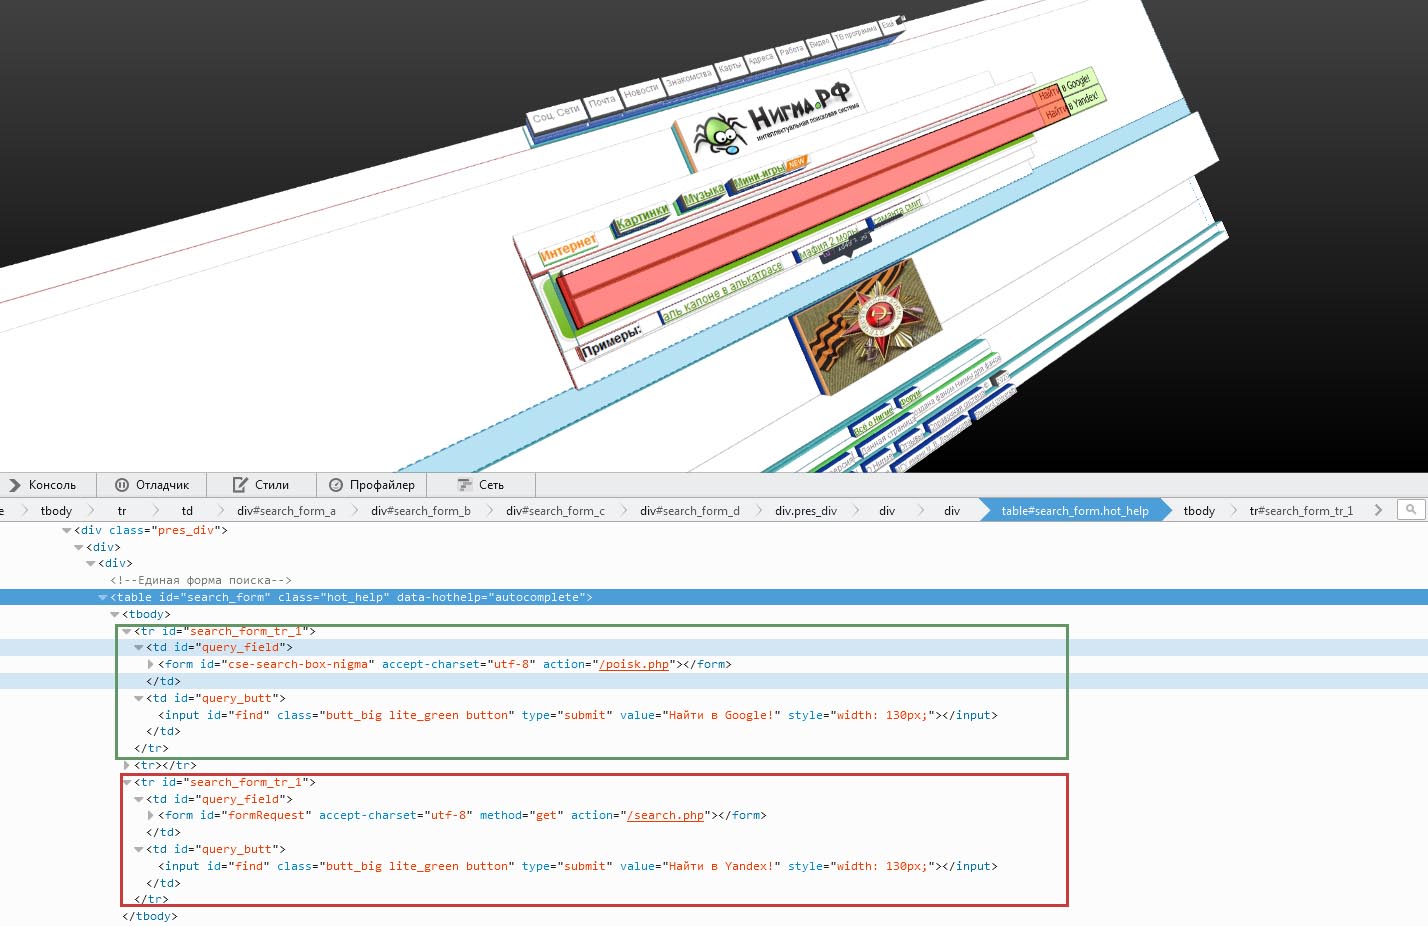The image size is (1428, 926).
Task: Select the Музыка search category in 3D view
Action: tap(704, 193)
